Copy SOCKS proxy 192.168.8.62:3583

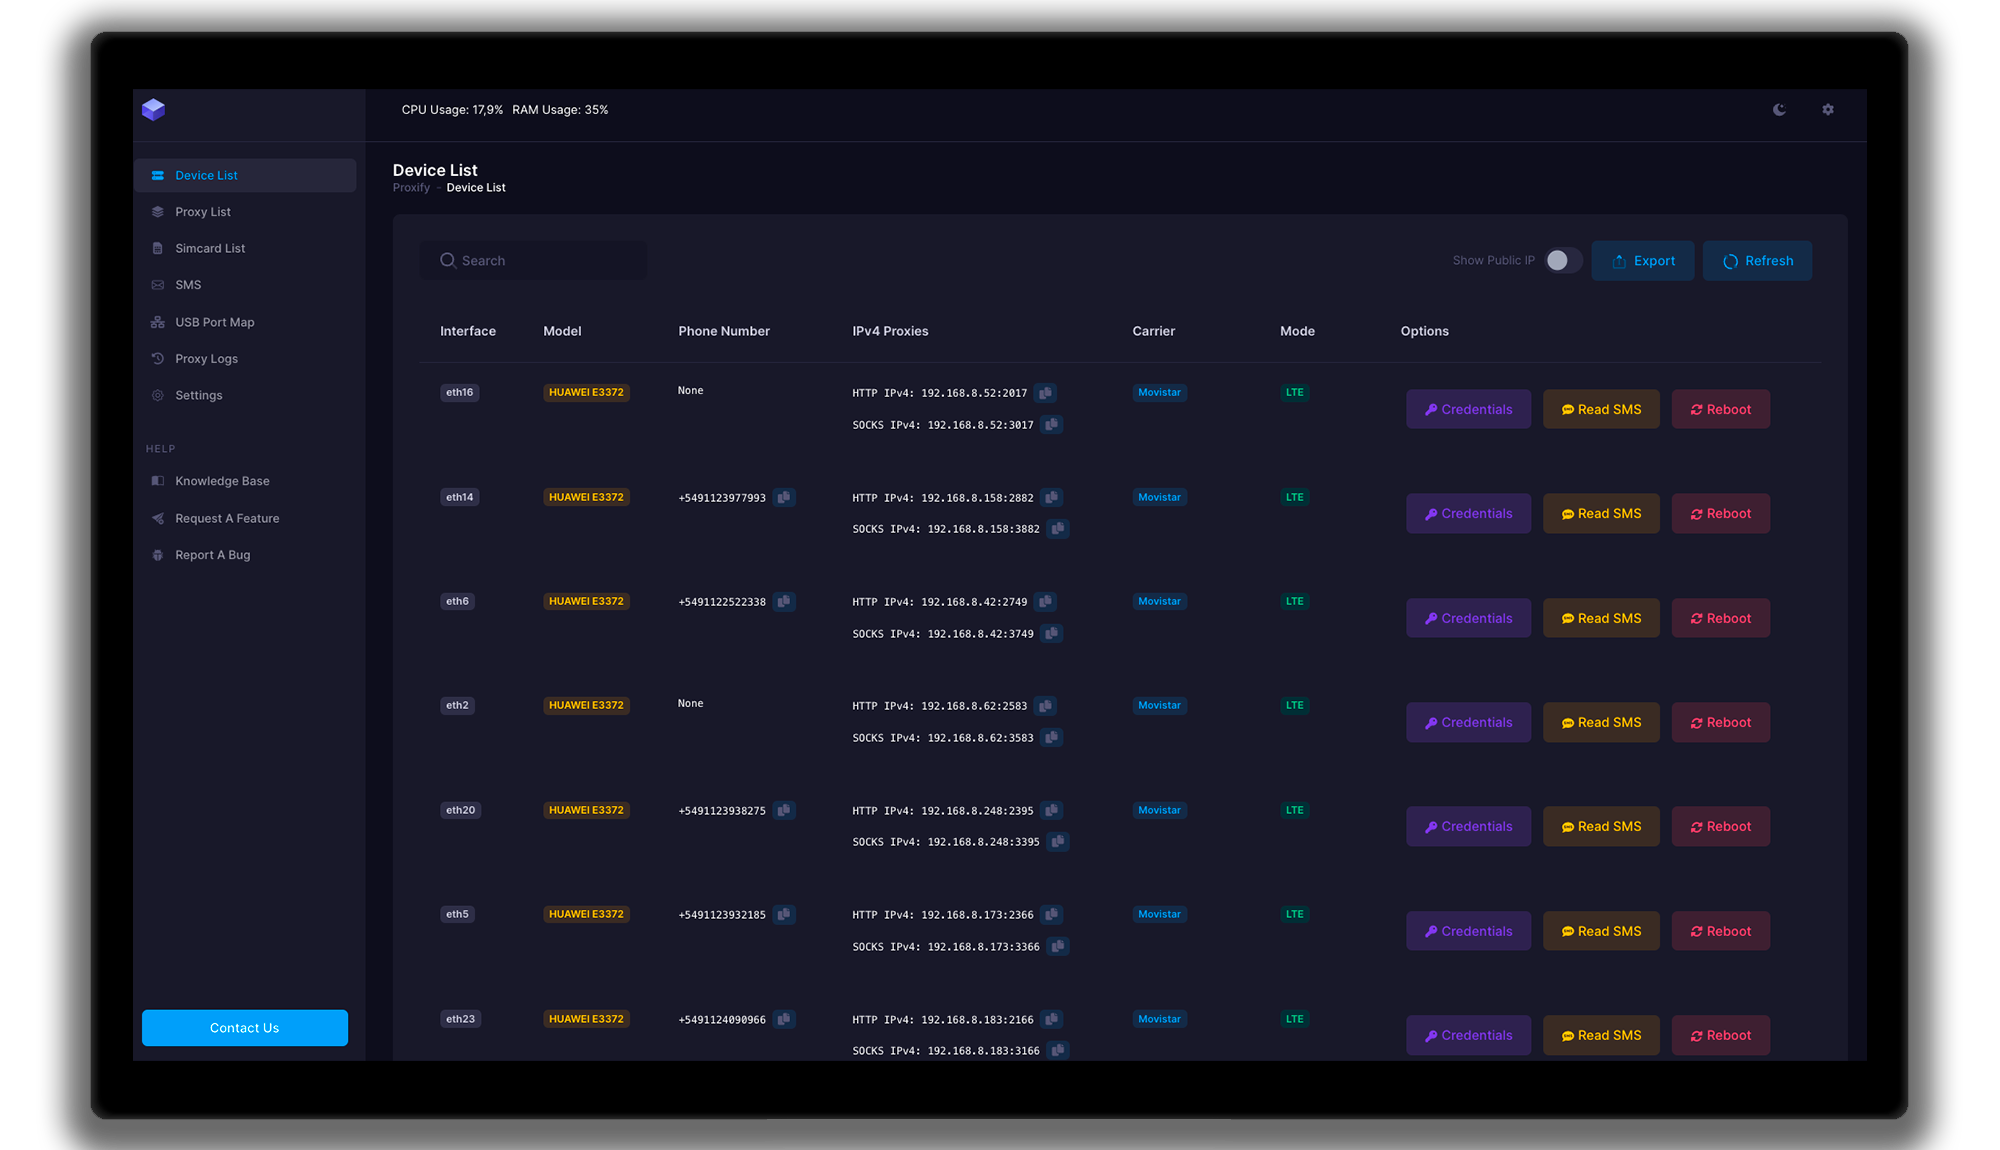[x=1051, y=738]
